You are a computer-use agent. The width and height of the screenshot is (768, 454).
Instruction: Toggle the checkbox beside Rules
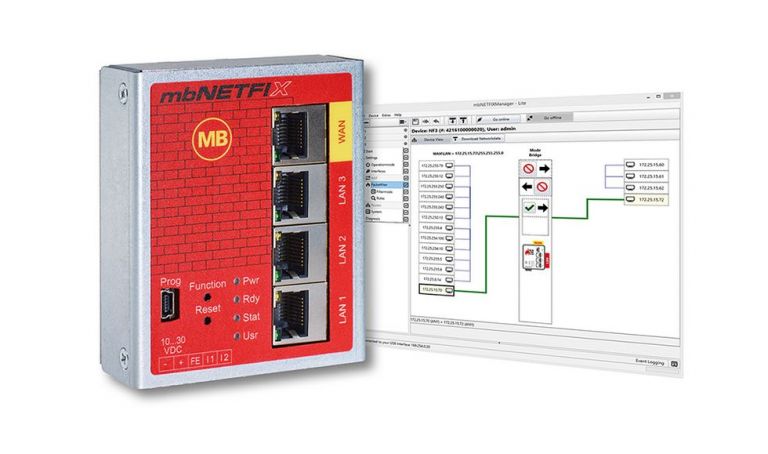coord(406,198)
